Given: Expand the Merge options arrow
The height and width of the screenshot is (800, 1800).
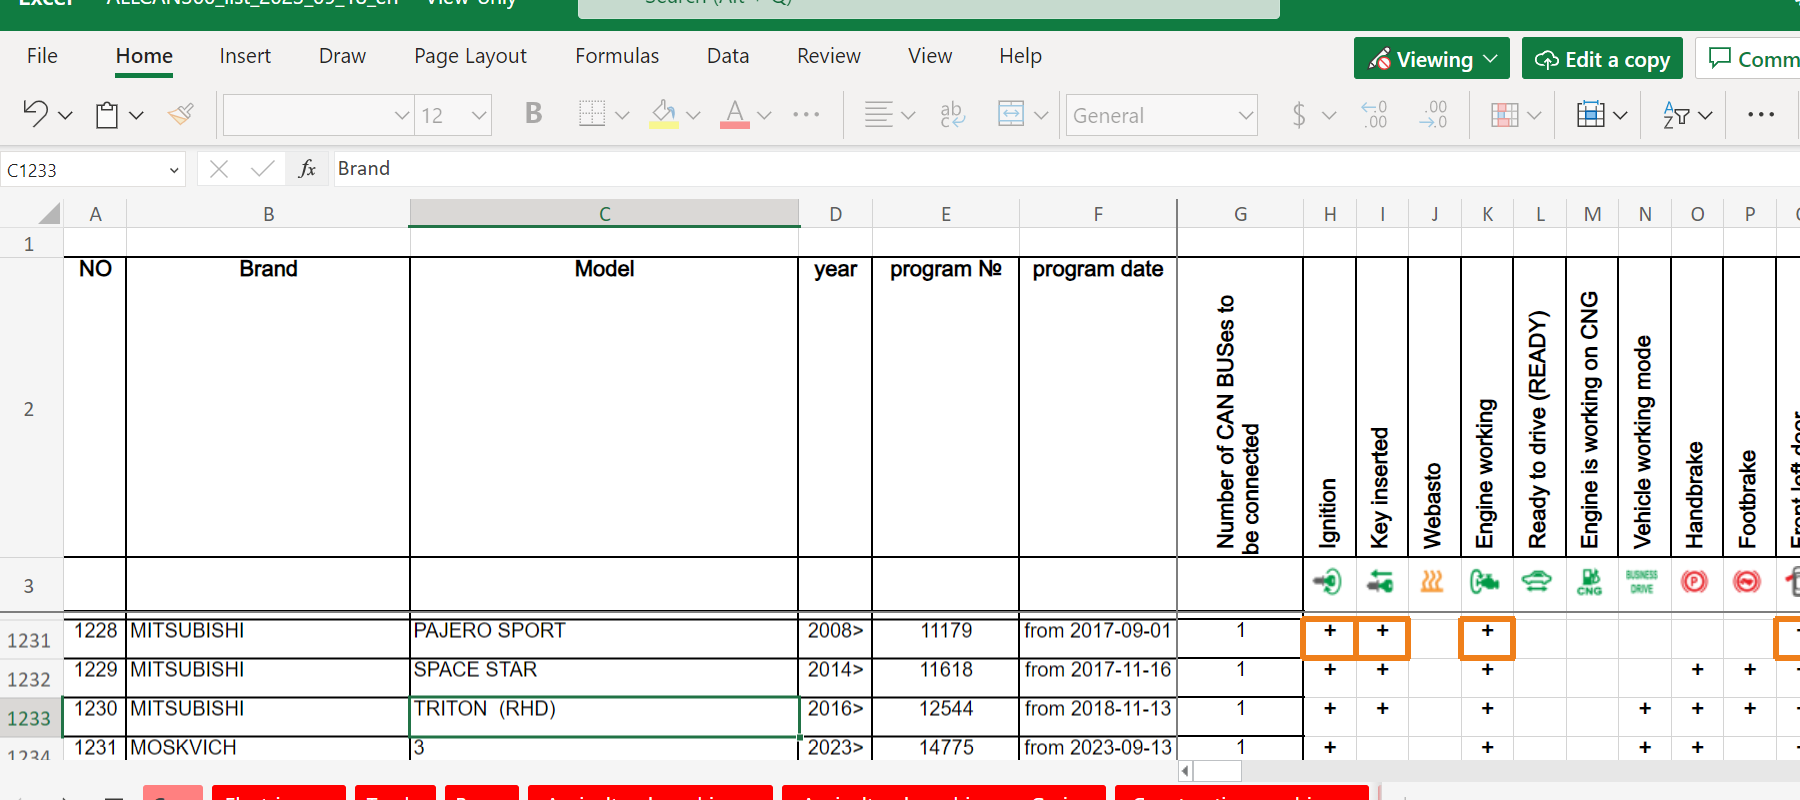Looking at the screenshot, I should point(1041,116).
